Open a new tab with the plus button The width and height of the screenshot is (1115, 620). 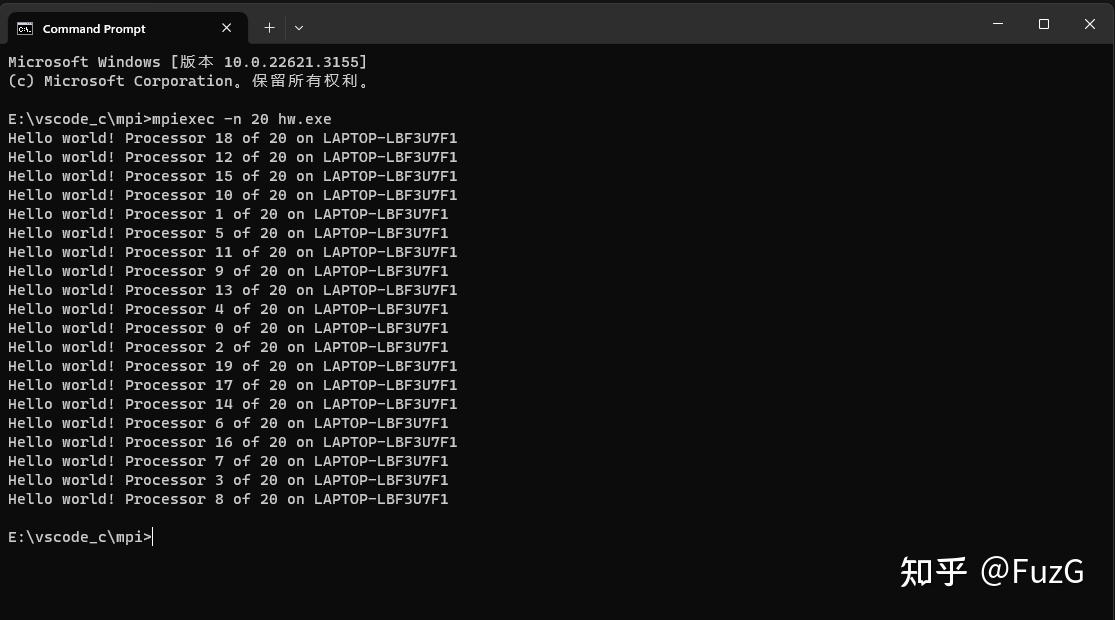(x=268, y=27)
